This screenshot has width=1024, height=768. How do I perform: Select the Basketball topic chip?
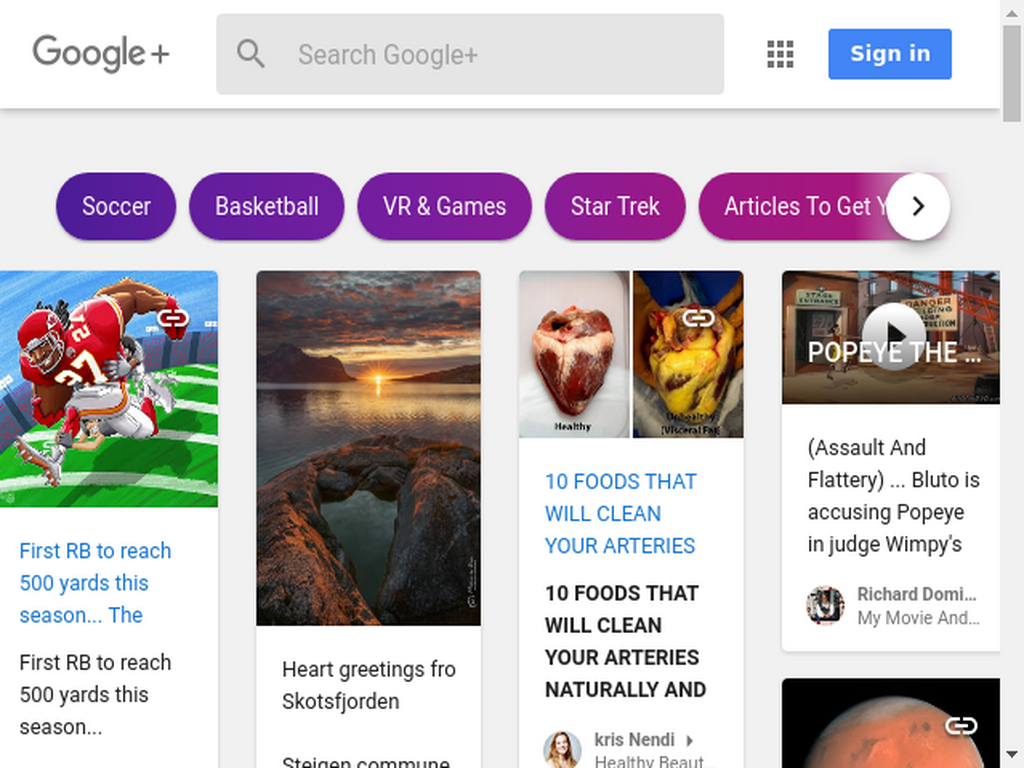click(x=266, y=206)
